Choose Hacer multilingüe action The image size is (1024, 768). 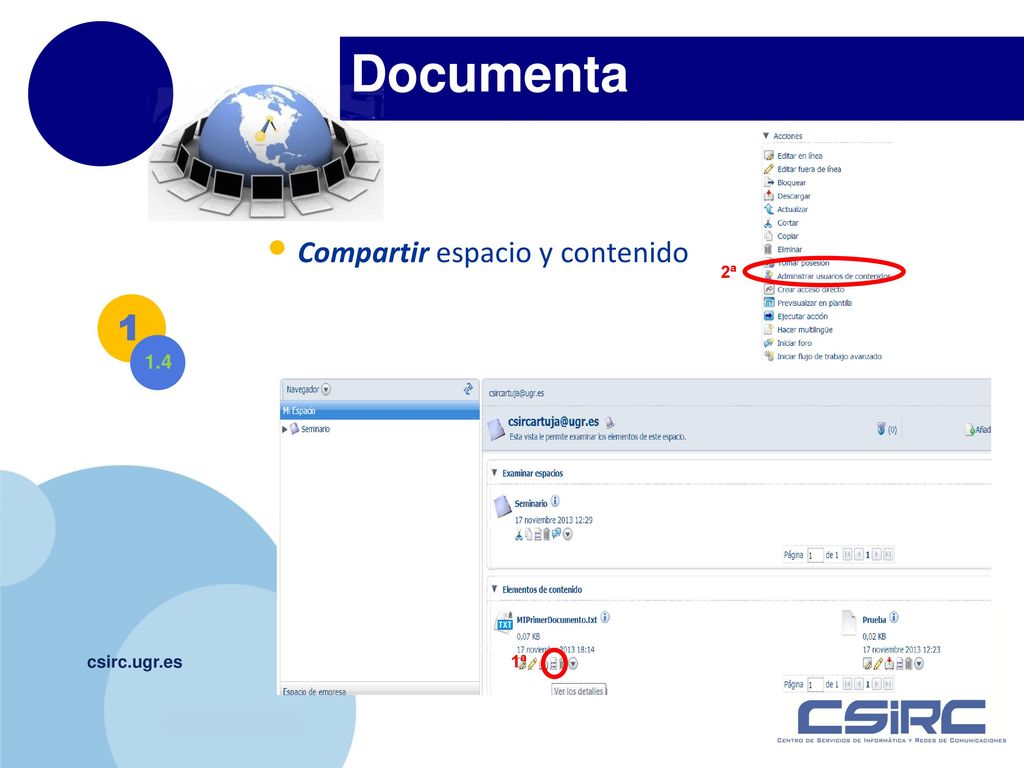[x=805, y=330]
